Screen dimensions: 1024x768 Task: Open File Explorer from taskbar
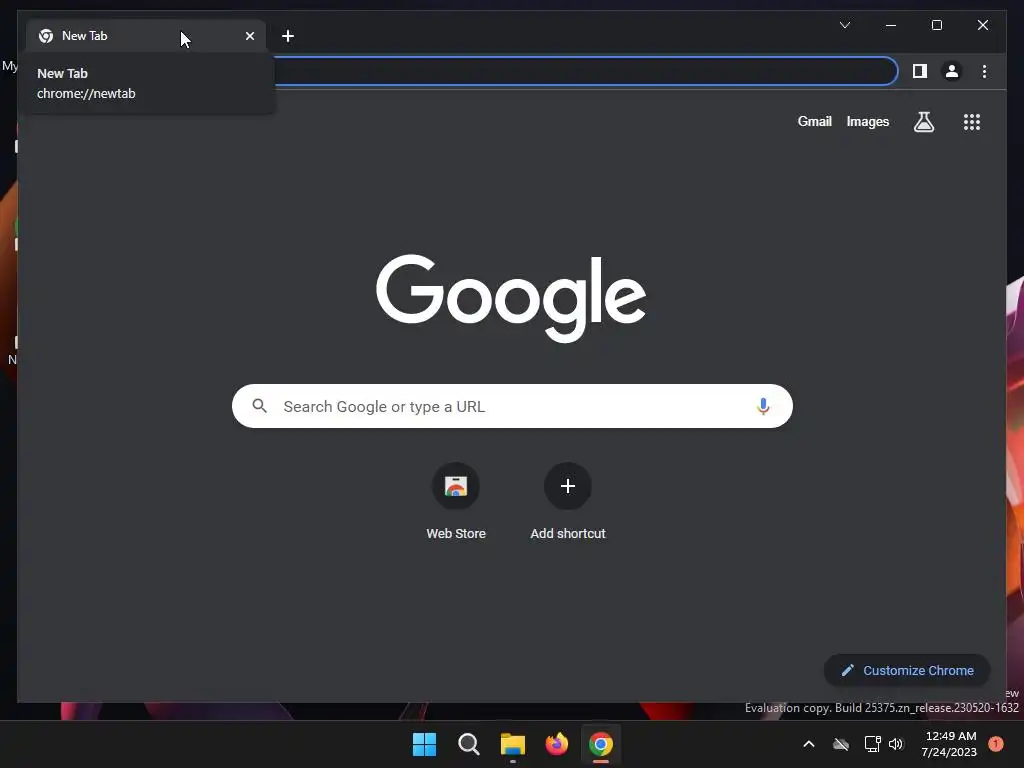pyautogui.click(x=513, y=744)
